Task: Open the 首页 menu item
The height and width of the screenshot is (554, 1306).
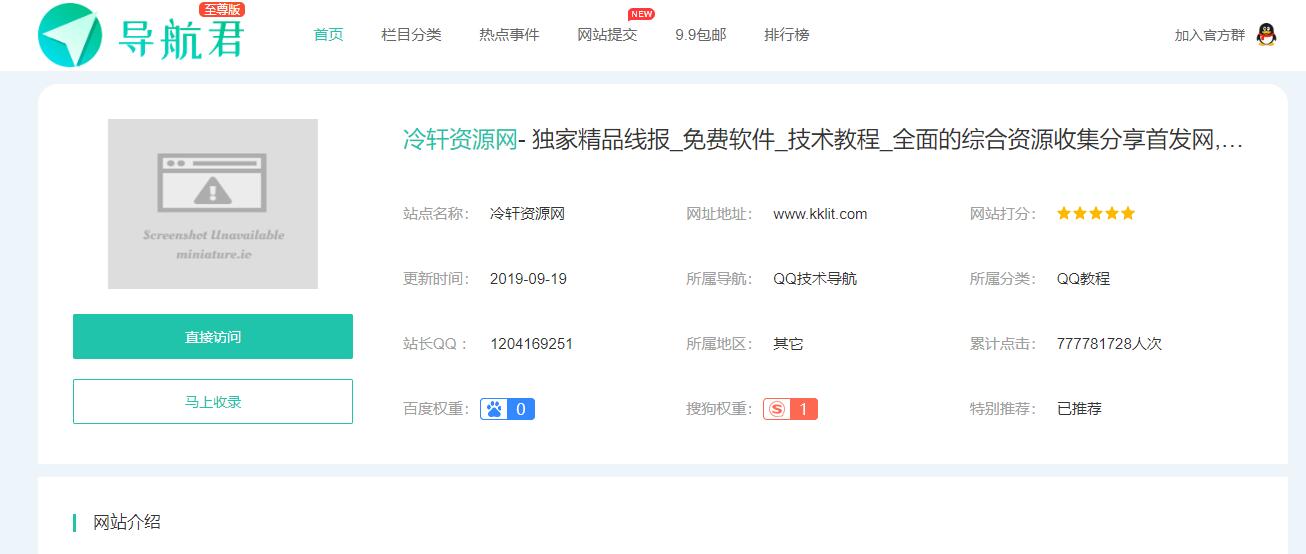Action: pos(328,35)
